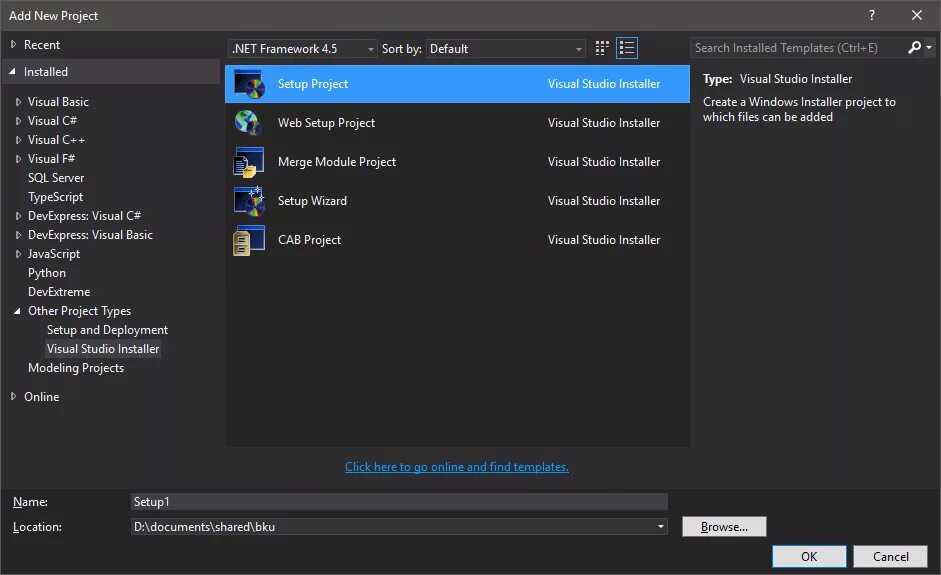941x575 pixels.
Task: Click the search magnifier icon
Action: click(915, 47)
